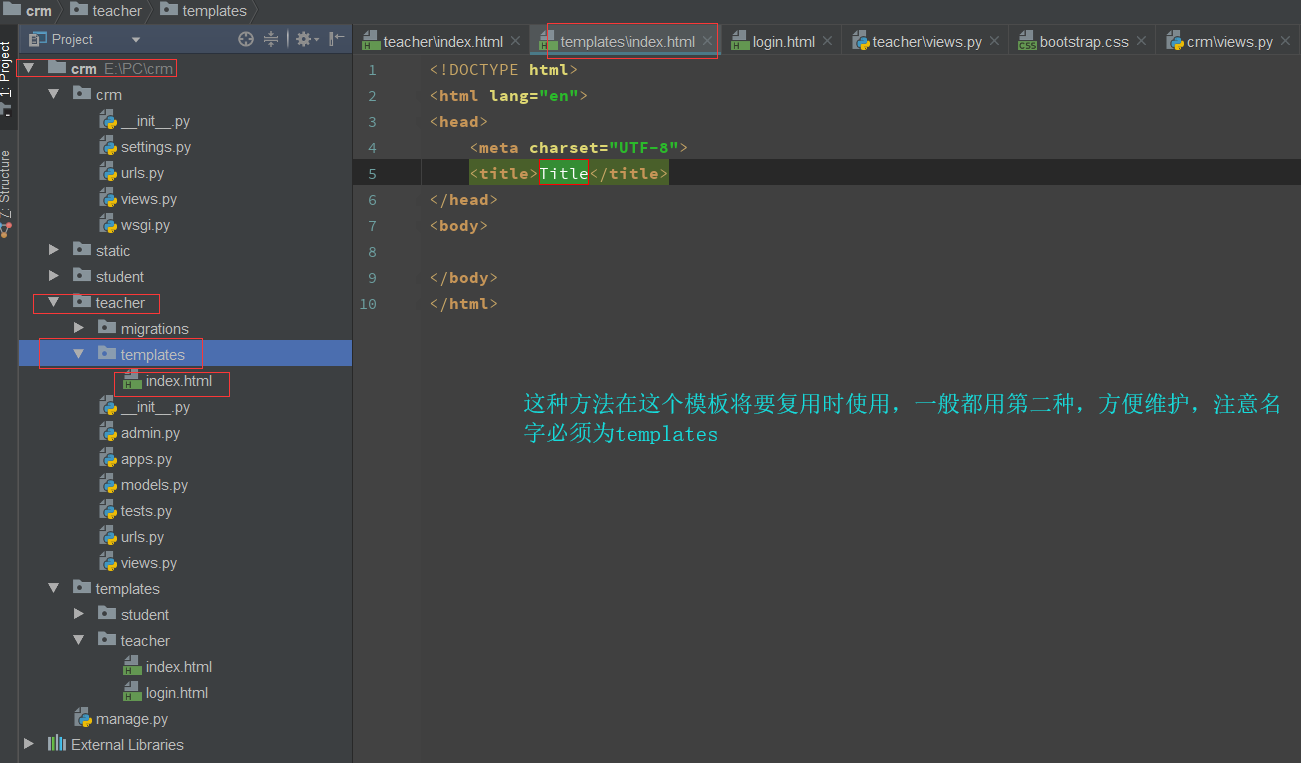
Task: Collapse the teacher app folder
Action: point(54,302)
